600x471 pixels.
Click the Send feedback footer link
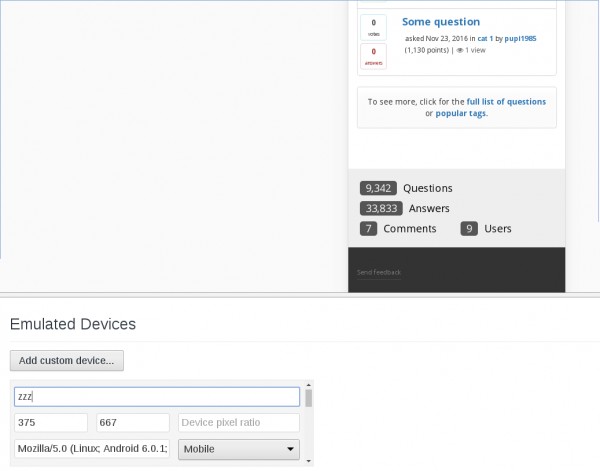click(x=379, y=272)
